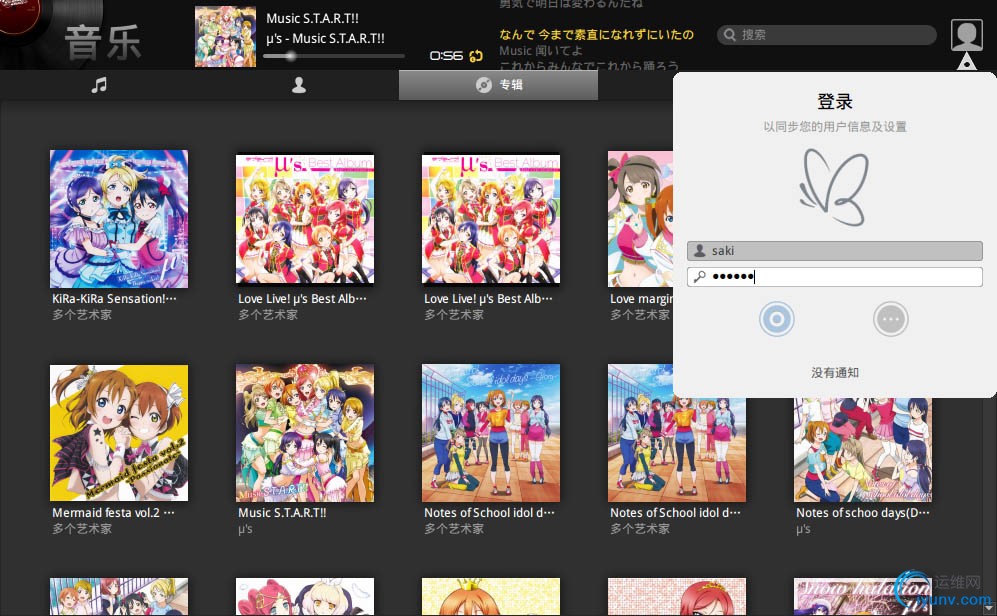997x616 pixels.
Task: Open the Music S.T.A.R.T!! album cover in grid
Action: pyautogui.click(x=305, y=432)
